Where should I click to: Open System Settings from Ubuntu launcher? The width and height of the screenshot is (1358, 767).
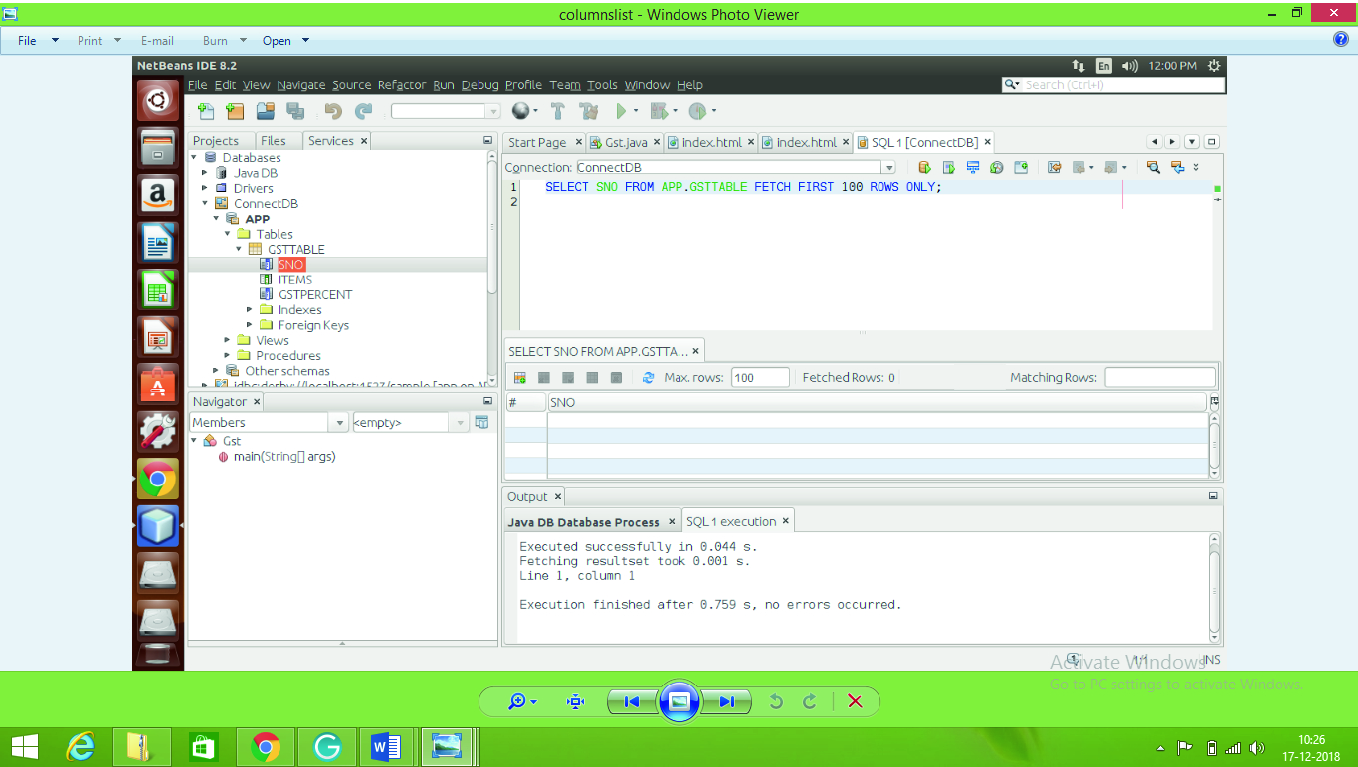(158, 431)
